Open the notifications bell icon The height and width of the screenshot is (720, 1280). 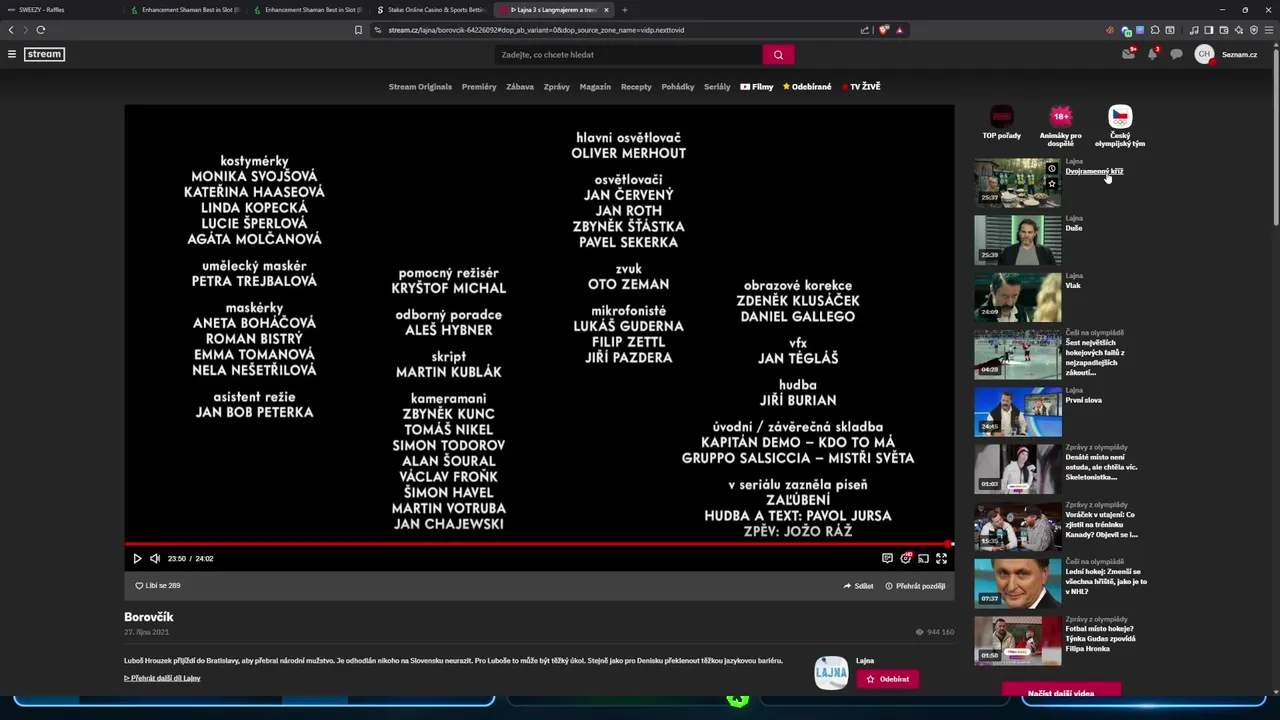(x=1153, y=54)
